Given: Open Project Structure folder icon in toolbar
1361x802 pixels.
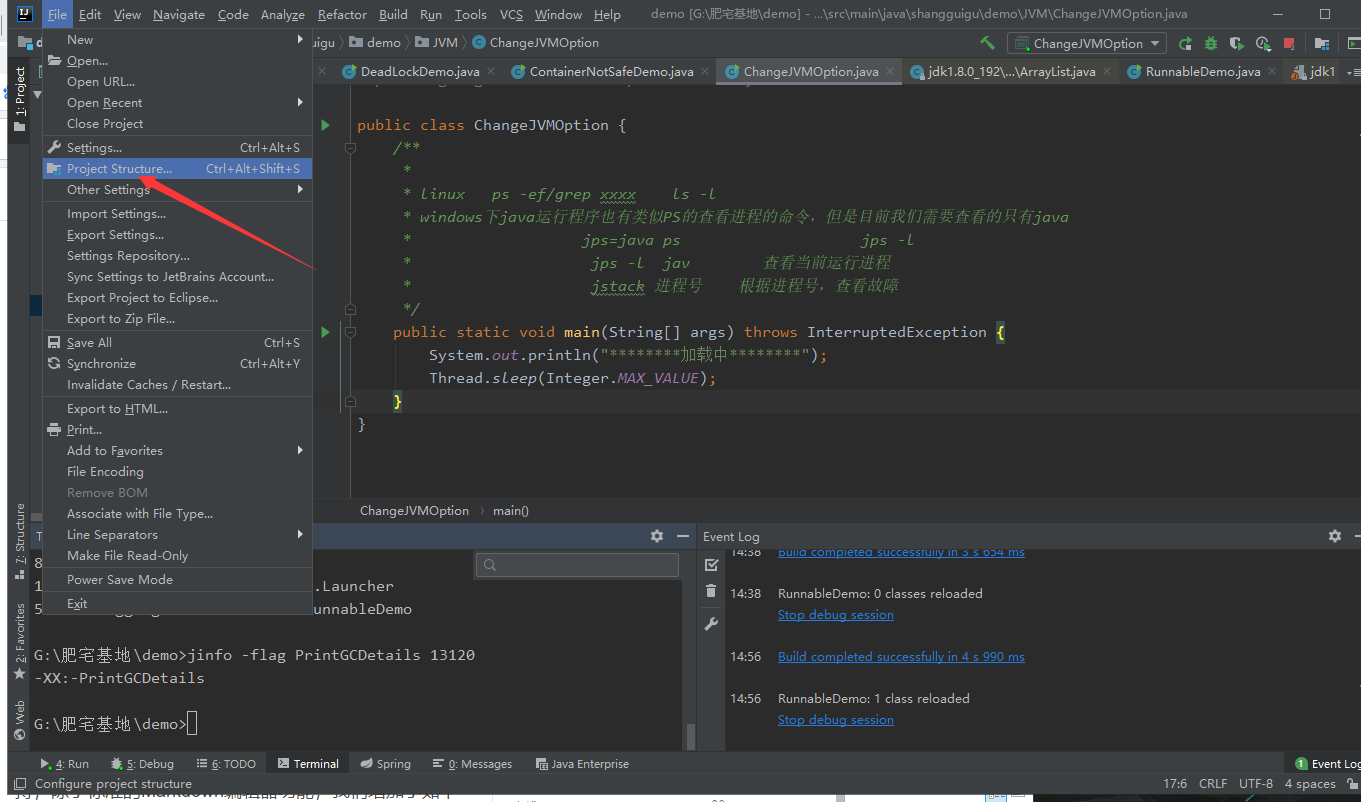Looking at the screenshot, I should point(1323,43).
